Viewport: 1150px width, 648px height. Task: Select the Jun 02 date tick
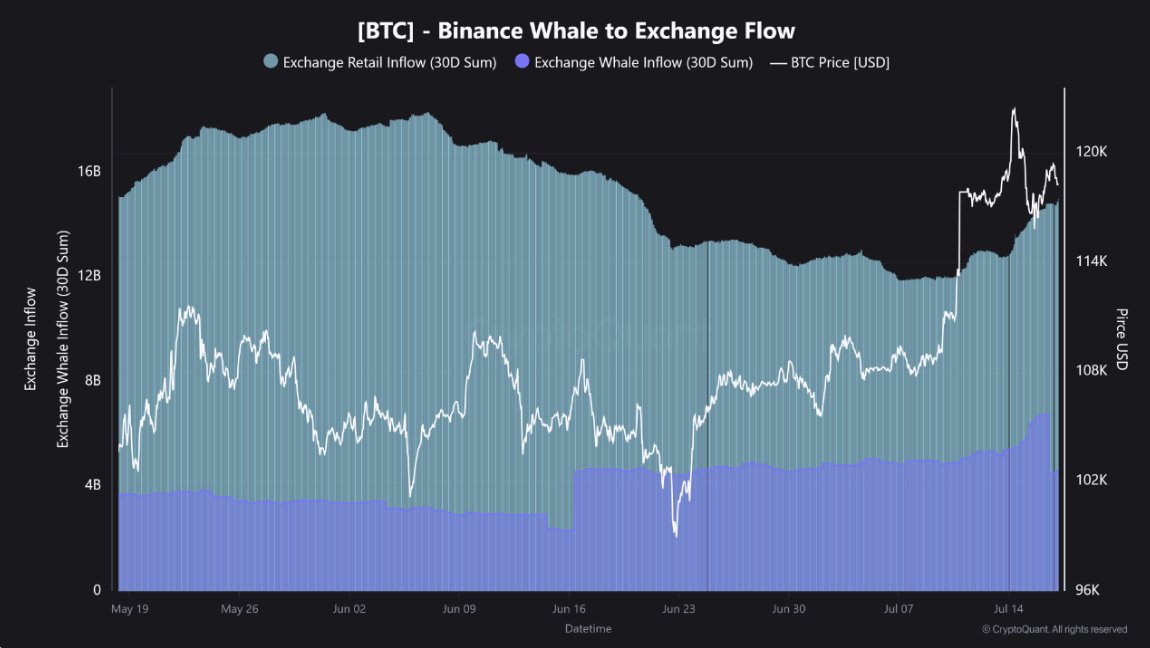[x=349, y=609]
